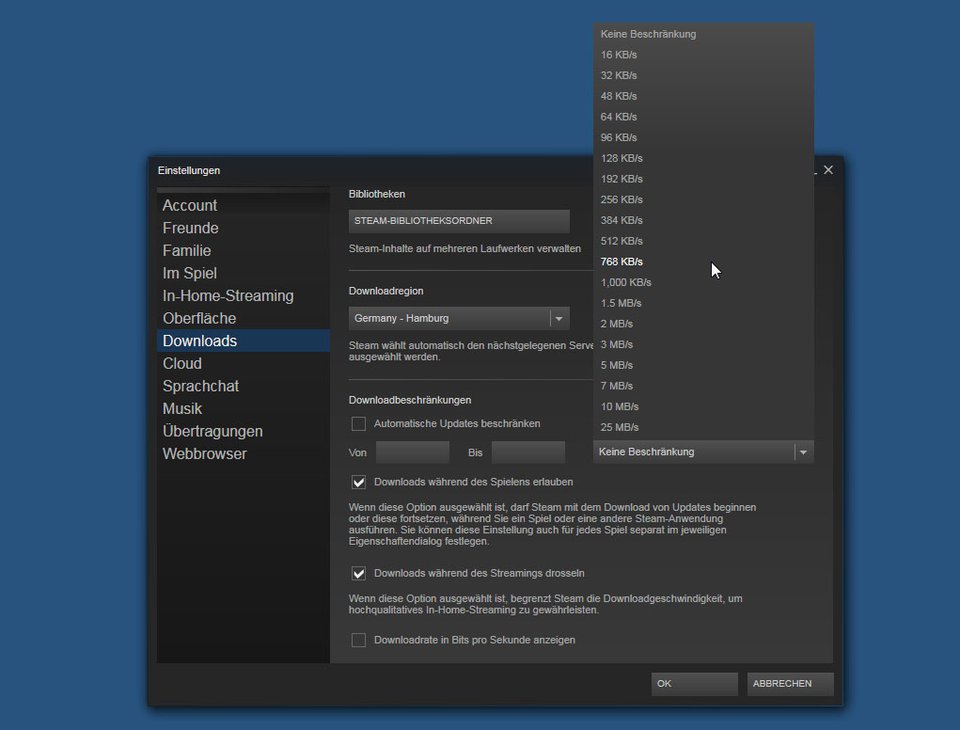This screenshot has width=960, height=730.
Task: Choose the 512 KB/s download limit
Action: click(x=703, y=241)
